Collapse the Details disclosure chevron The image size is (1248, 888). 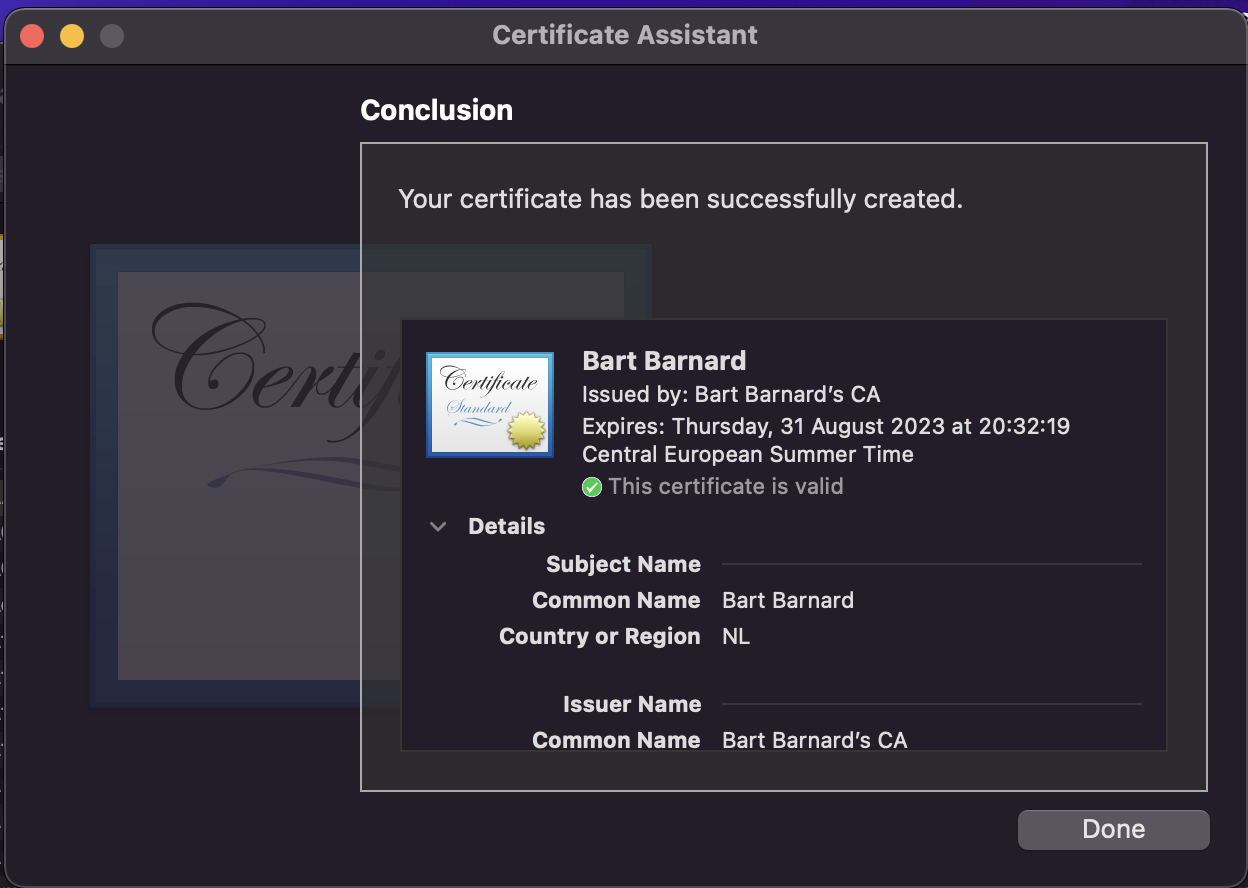(438, 527)
